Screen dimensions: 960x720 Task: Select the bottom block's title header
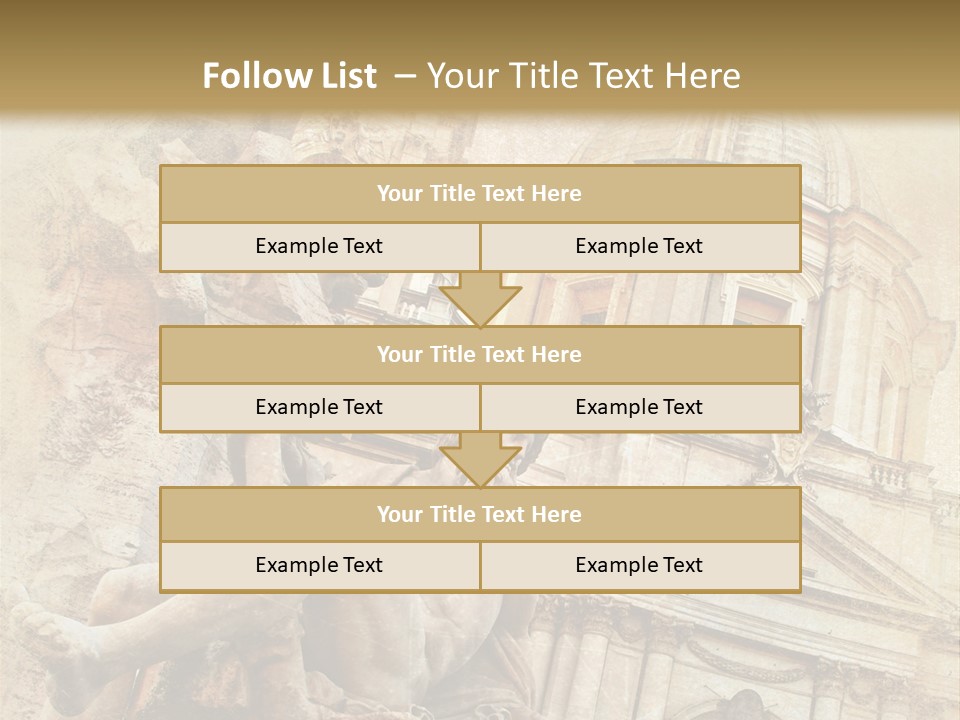pyautogui.click(x=480, y=514)
